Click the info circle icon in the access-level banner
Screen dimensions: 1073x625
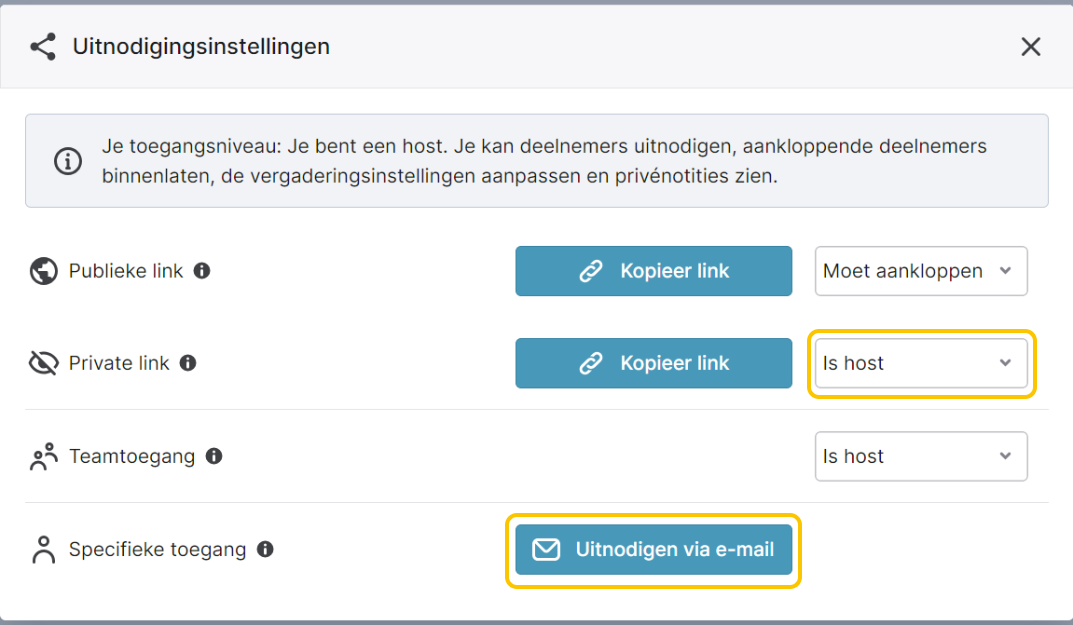(68, 162)
